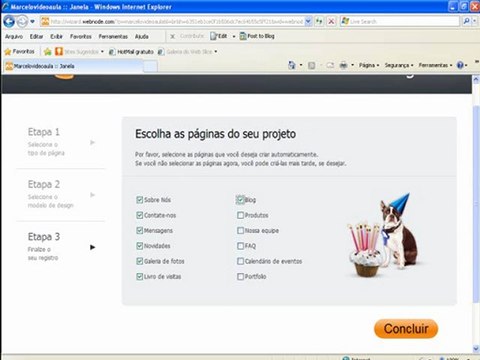Select Etapa 3 step
This screenshot has height=360, width=480.
point(61,247)
